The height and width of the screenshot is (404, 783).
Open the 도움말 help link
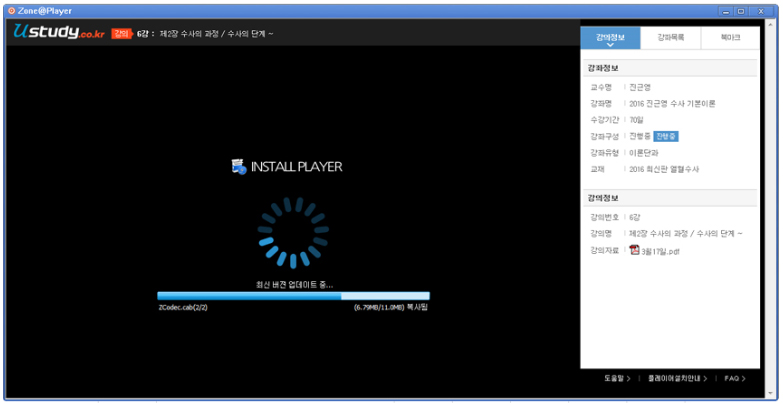[x=616, y=379]
